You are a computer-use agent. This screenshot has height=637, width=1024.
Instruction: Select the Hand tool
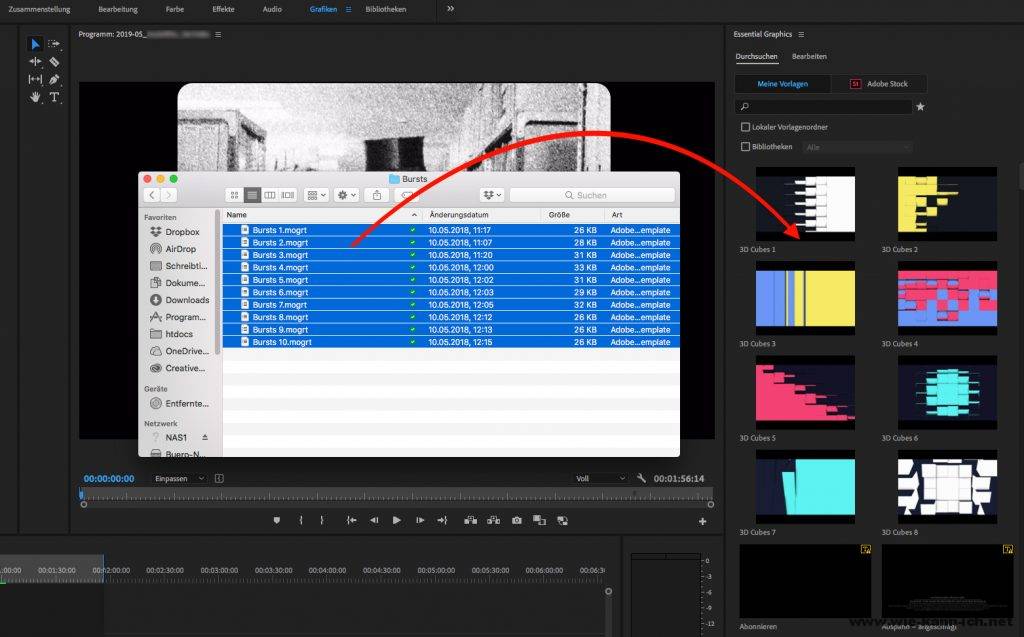(x=35, y=97)
